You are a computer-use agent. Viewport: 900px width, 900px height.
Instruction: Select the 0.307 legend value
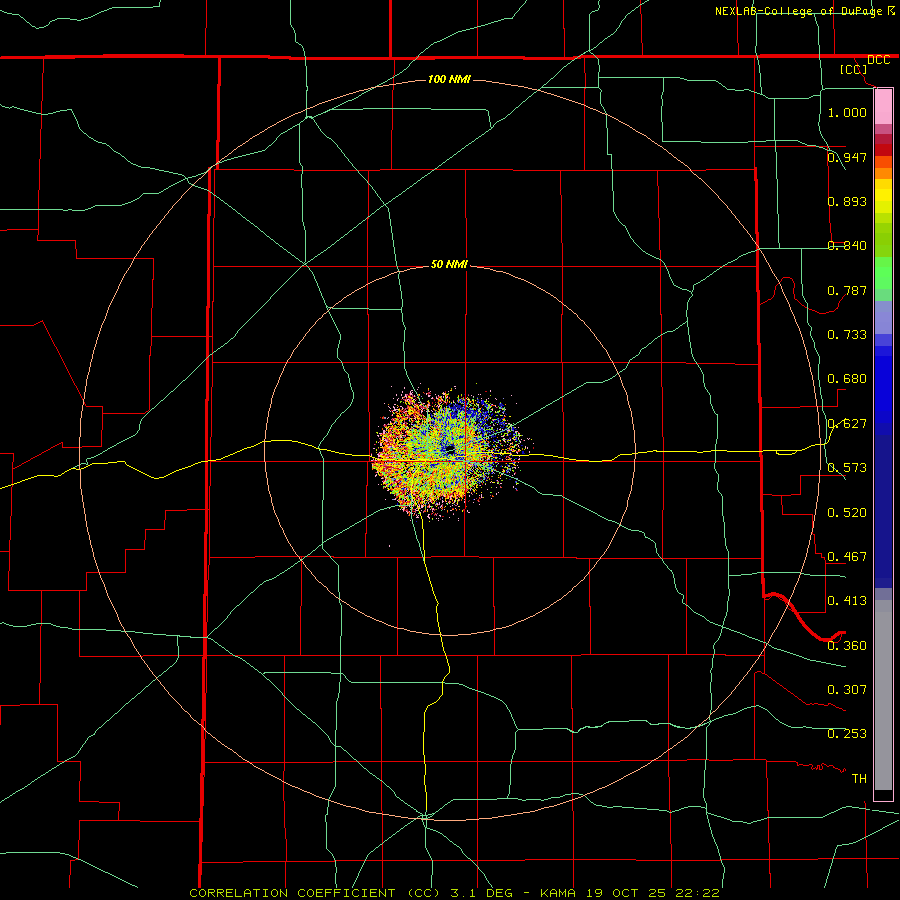pyautogui.click(x=847, y=690)
